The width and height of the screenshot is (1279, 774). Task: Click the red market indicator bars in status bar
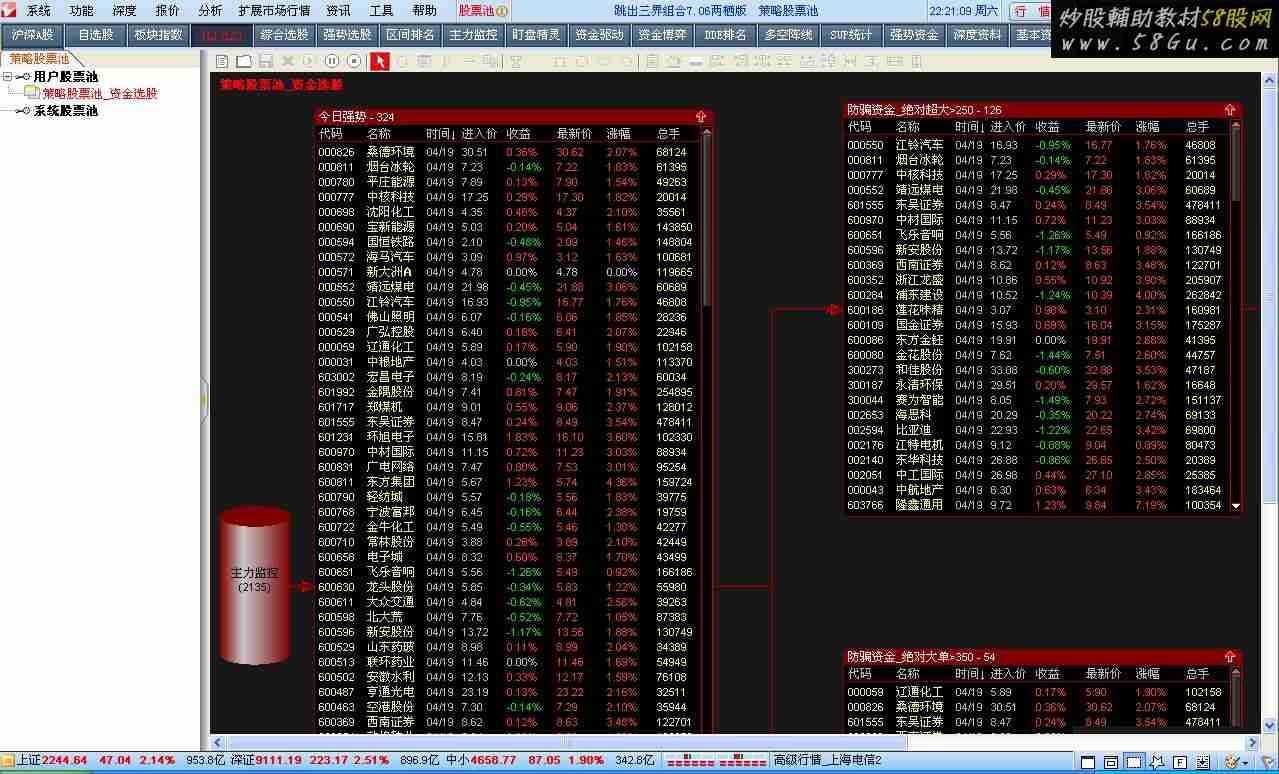[x=715, y=761]
